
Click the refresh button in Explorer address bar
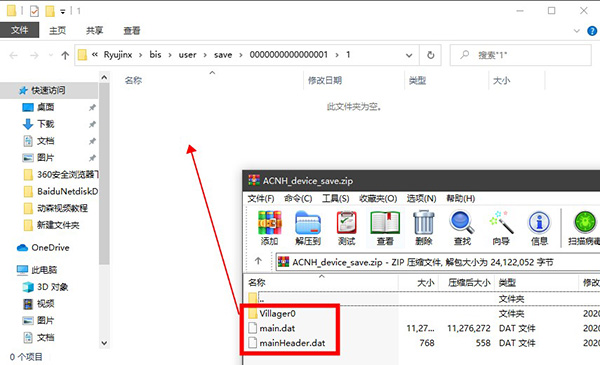tap(430, 55)
